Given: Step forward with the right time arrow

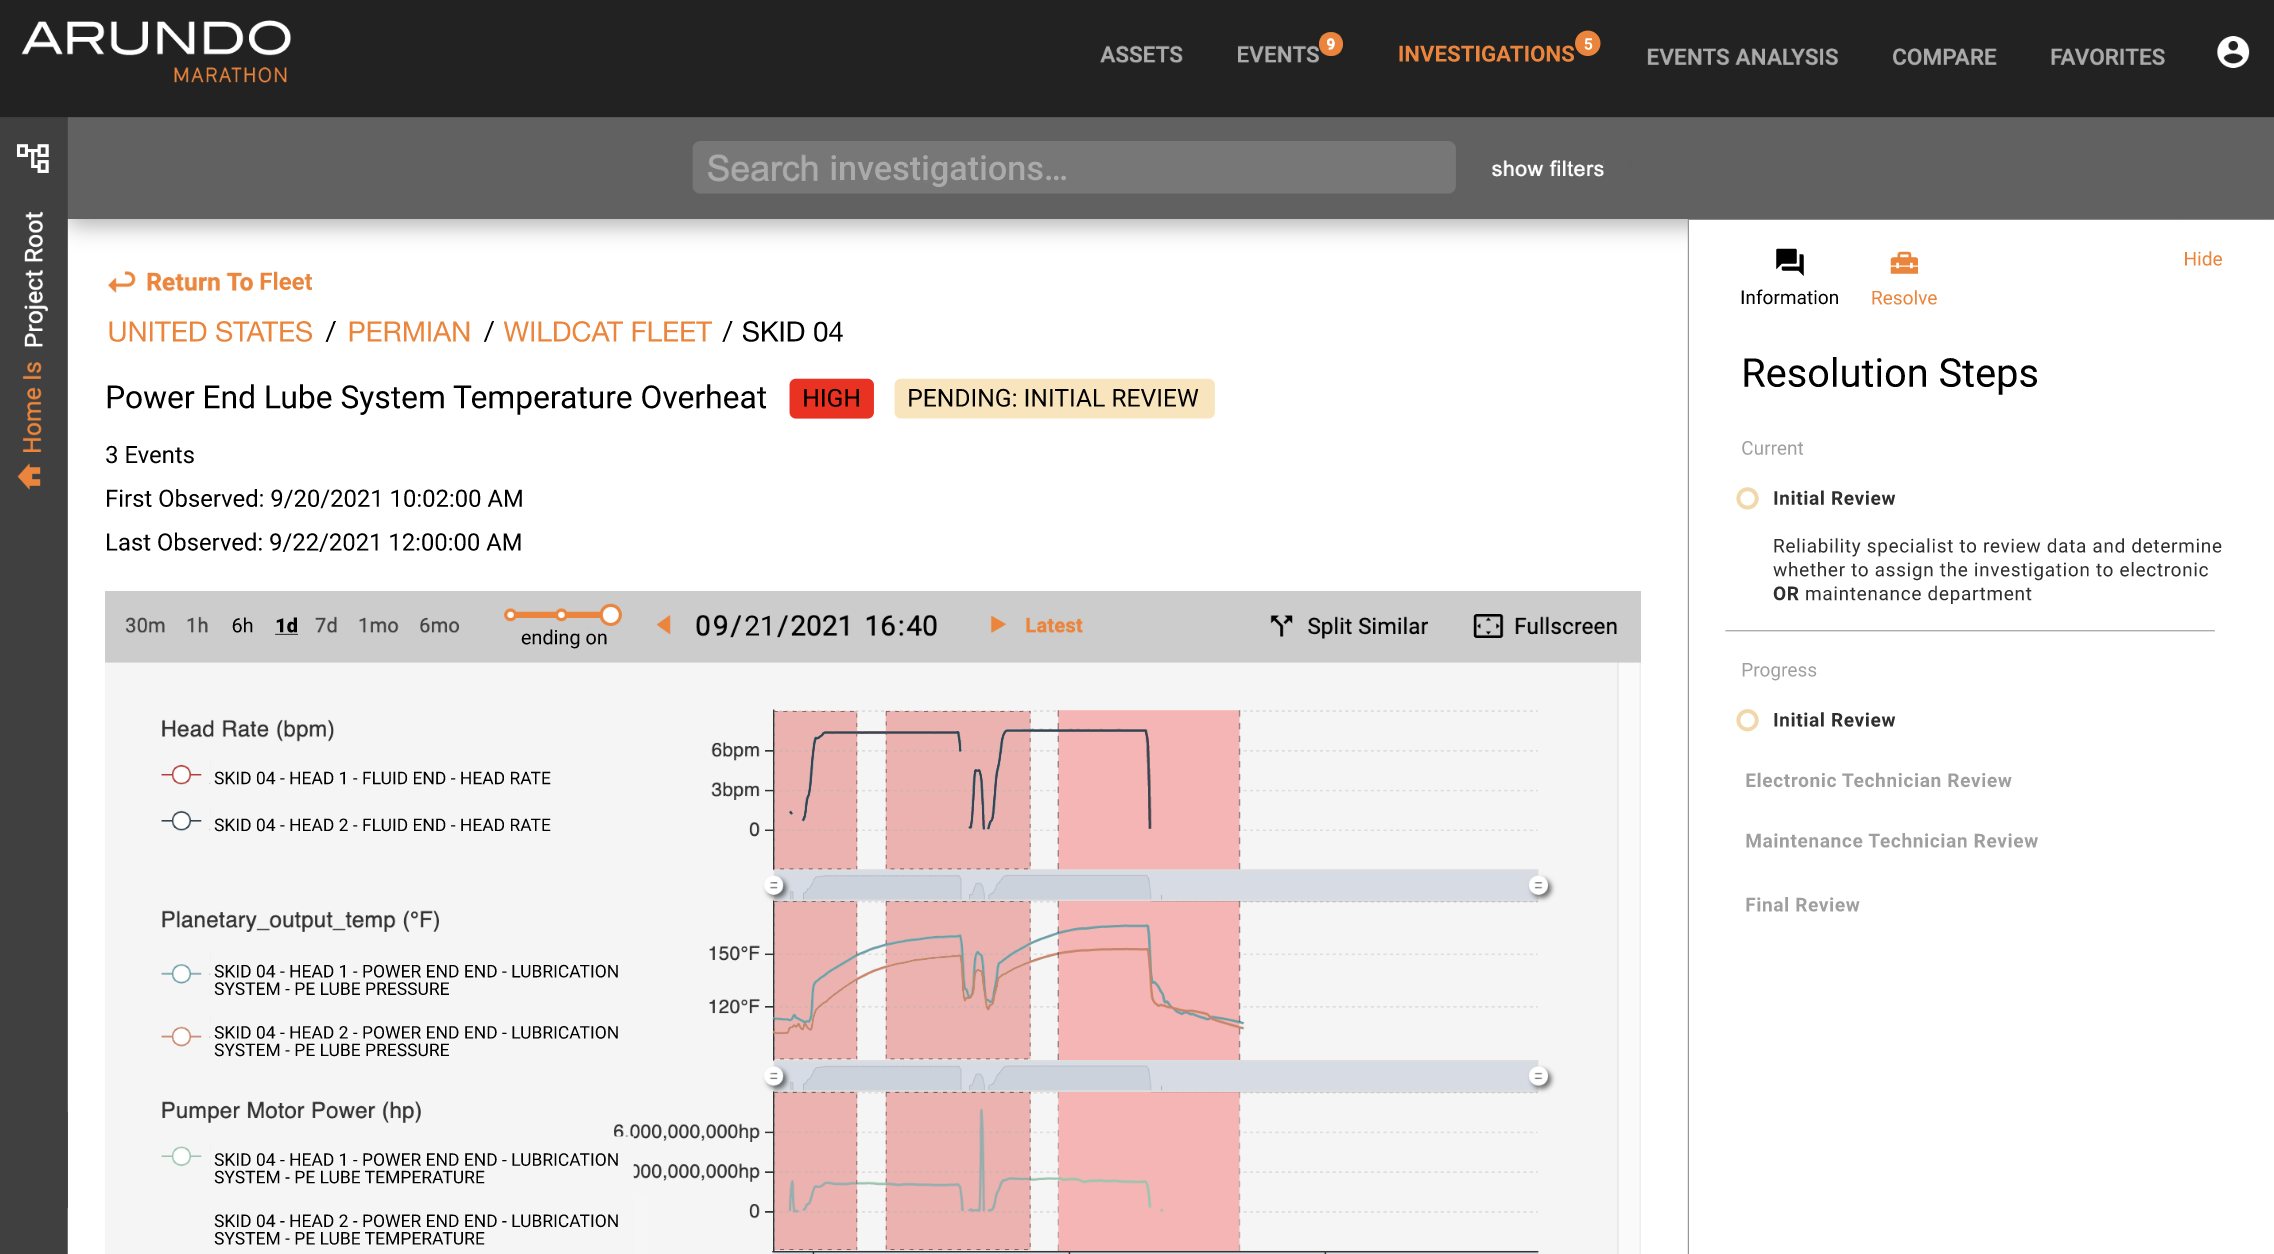Looking at the screenshot, I should click(x=997, y=625).
